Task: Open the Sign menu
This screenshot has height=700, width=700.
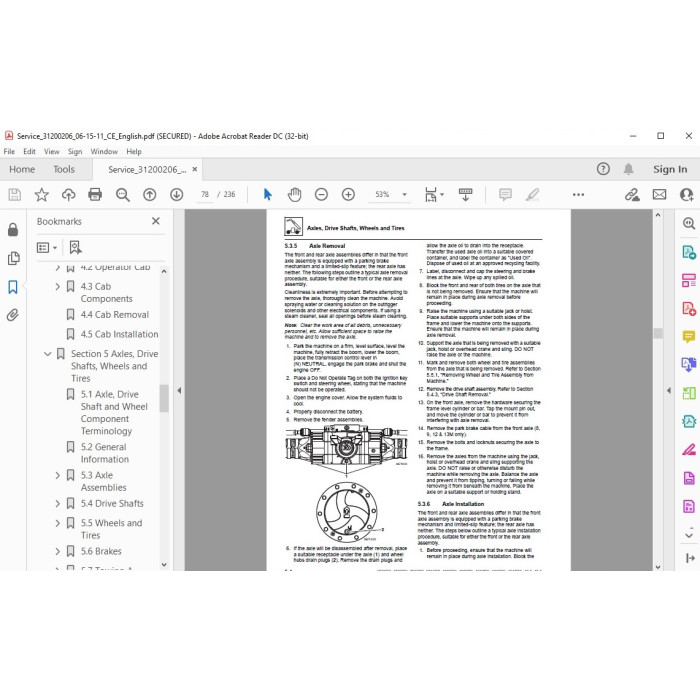Action: [x=75, y=152]
